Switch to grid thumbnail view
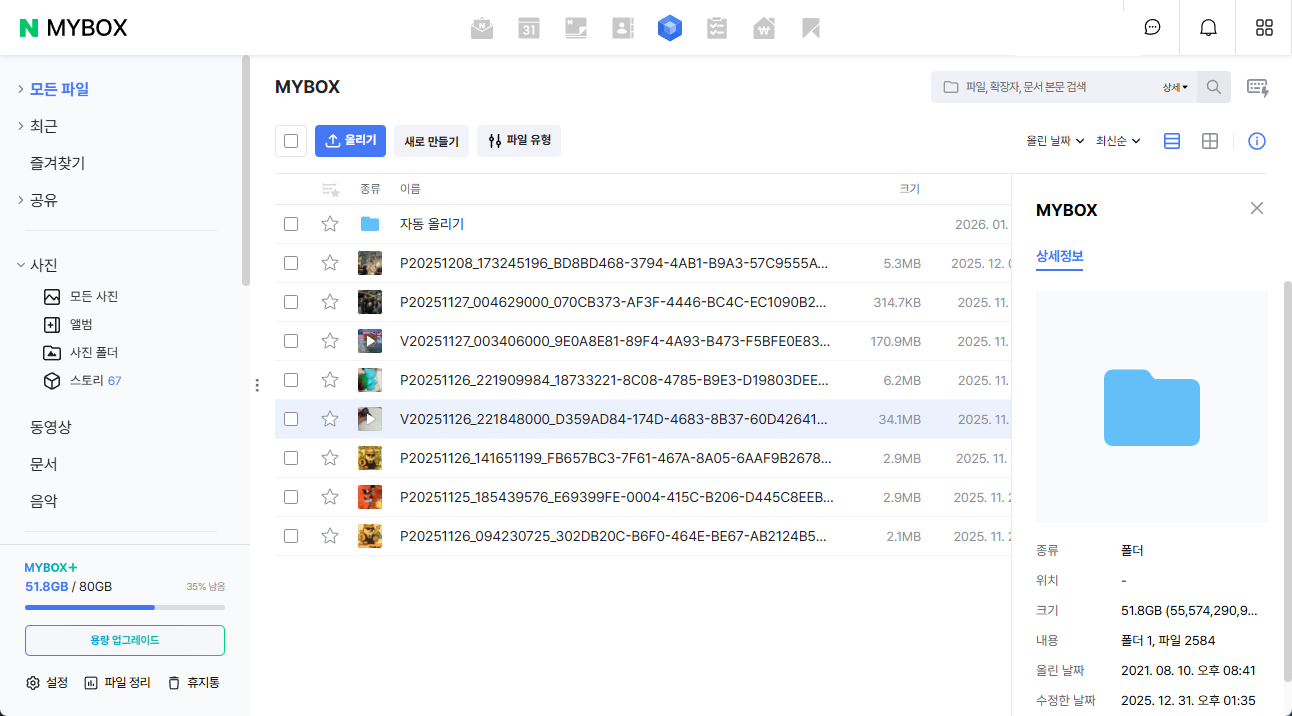Viewport: 1292px width, 716px height. [x=1210, y=141]
